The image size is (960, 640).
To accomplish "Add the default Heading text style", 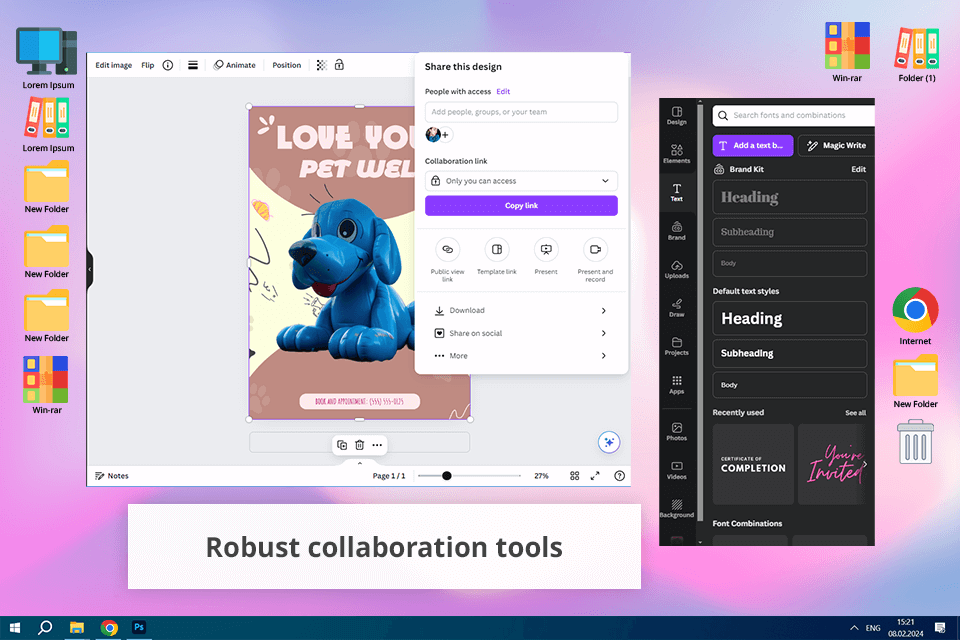I will 790,318.
